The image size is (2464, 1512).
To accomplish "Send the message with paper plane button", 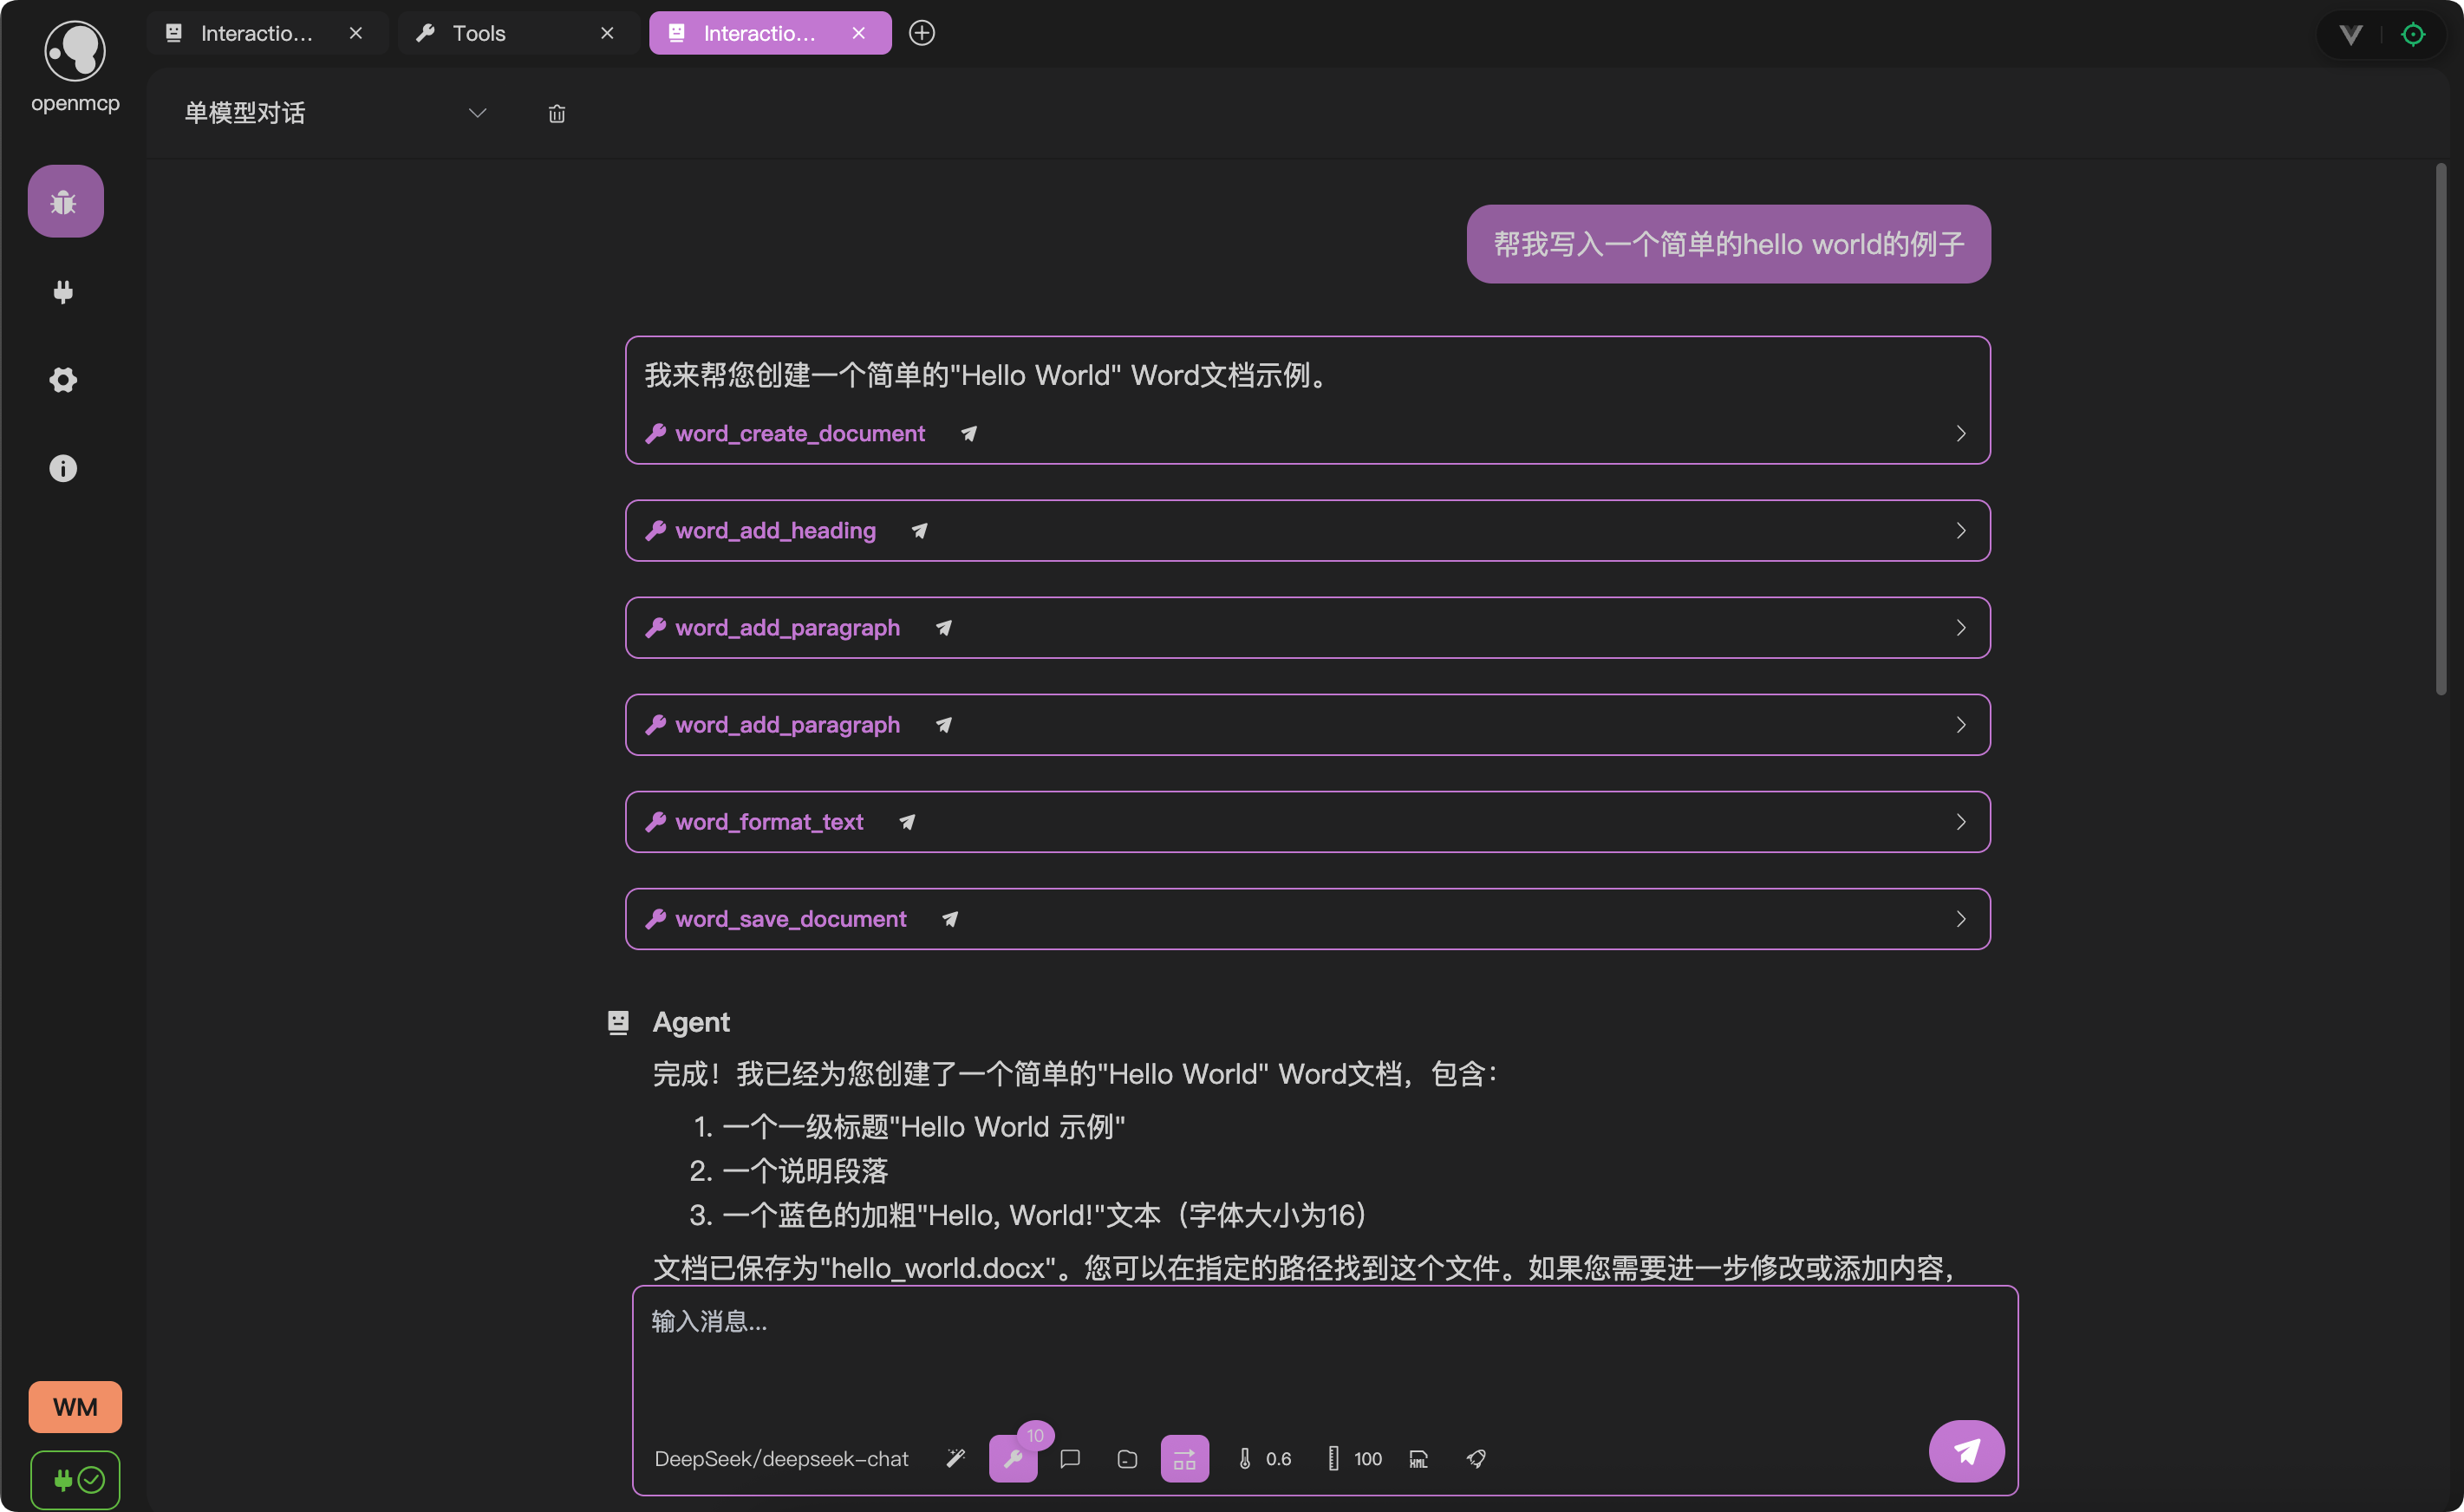I will pos(1966,1450).
